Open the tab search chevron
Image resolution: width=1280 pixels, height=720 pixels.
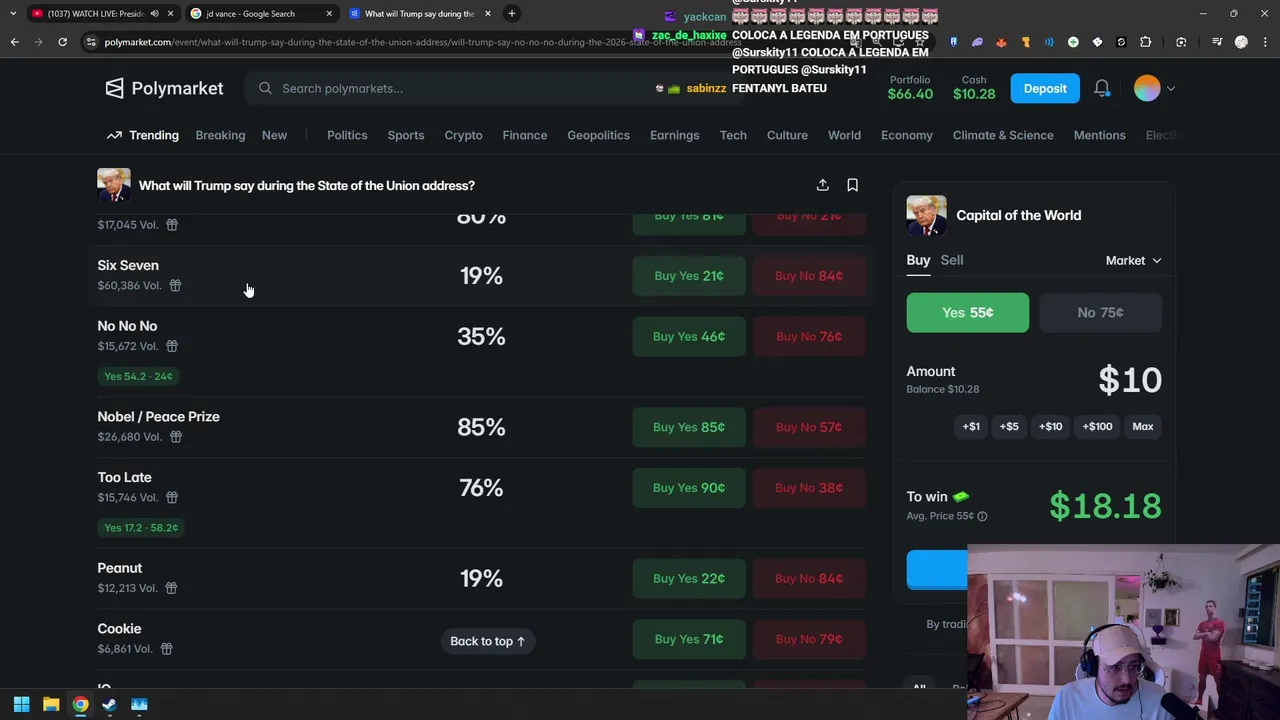coord(13,14)
